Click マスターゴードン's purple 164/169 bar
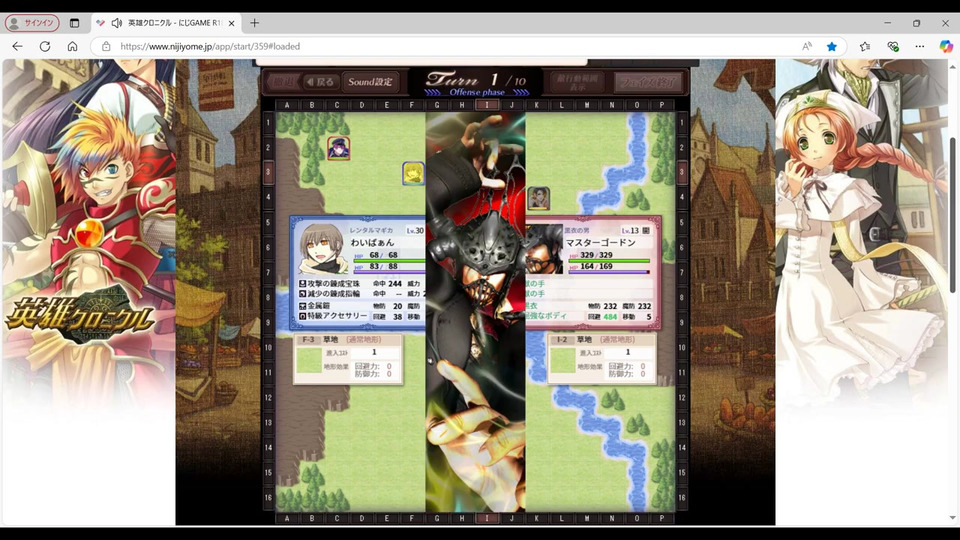 click(609, 272)
